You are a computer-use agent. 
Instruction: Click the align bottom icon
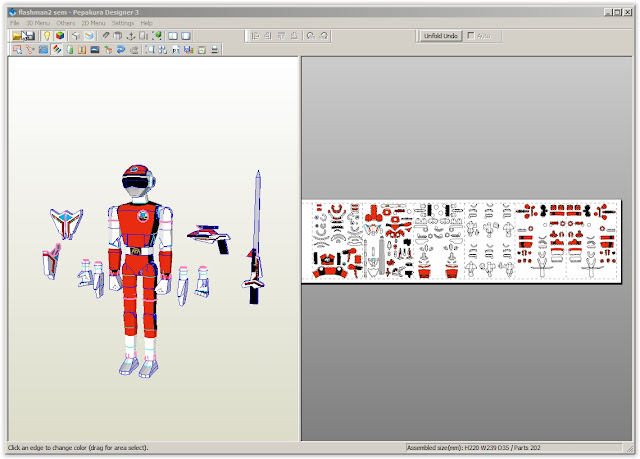[x=294, y=36]
